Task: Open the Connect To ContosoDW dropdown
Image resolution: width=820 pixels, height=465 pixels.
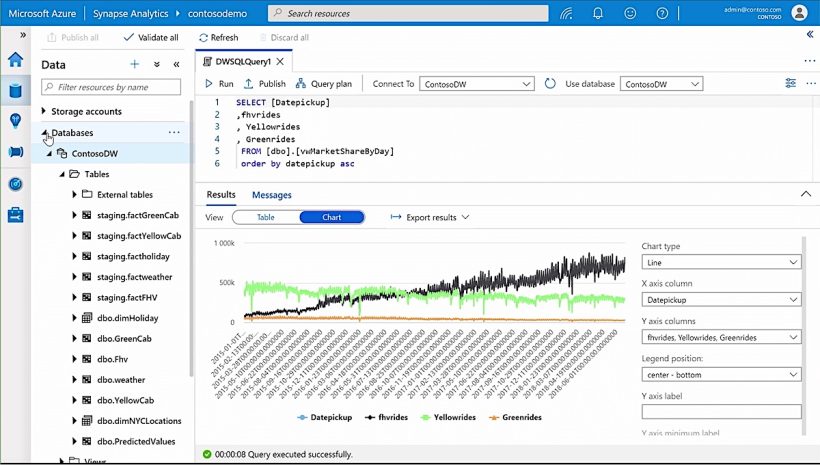Action: click(x=478, y=85)
